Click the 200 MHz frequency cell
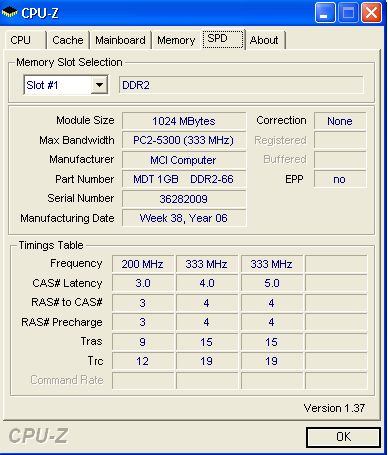This screenshot has height=455, width=388. [x=143, y=264]
